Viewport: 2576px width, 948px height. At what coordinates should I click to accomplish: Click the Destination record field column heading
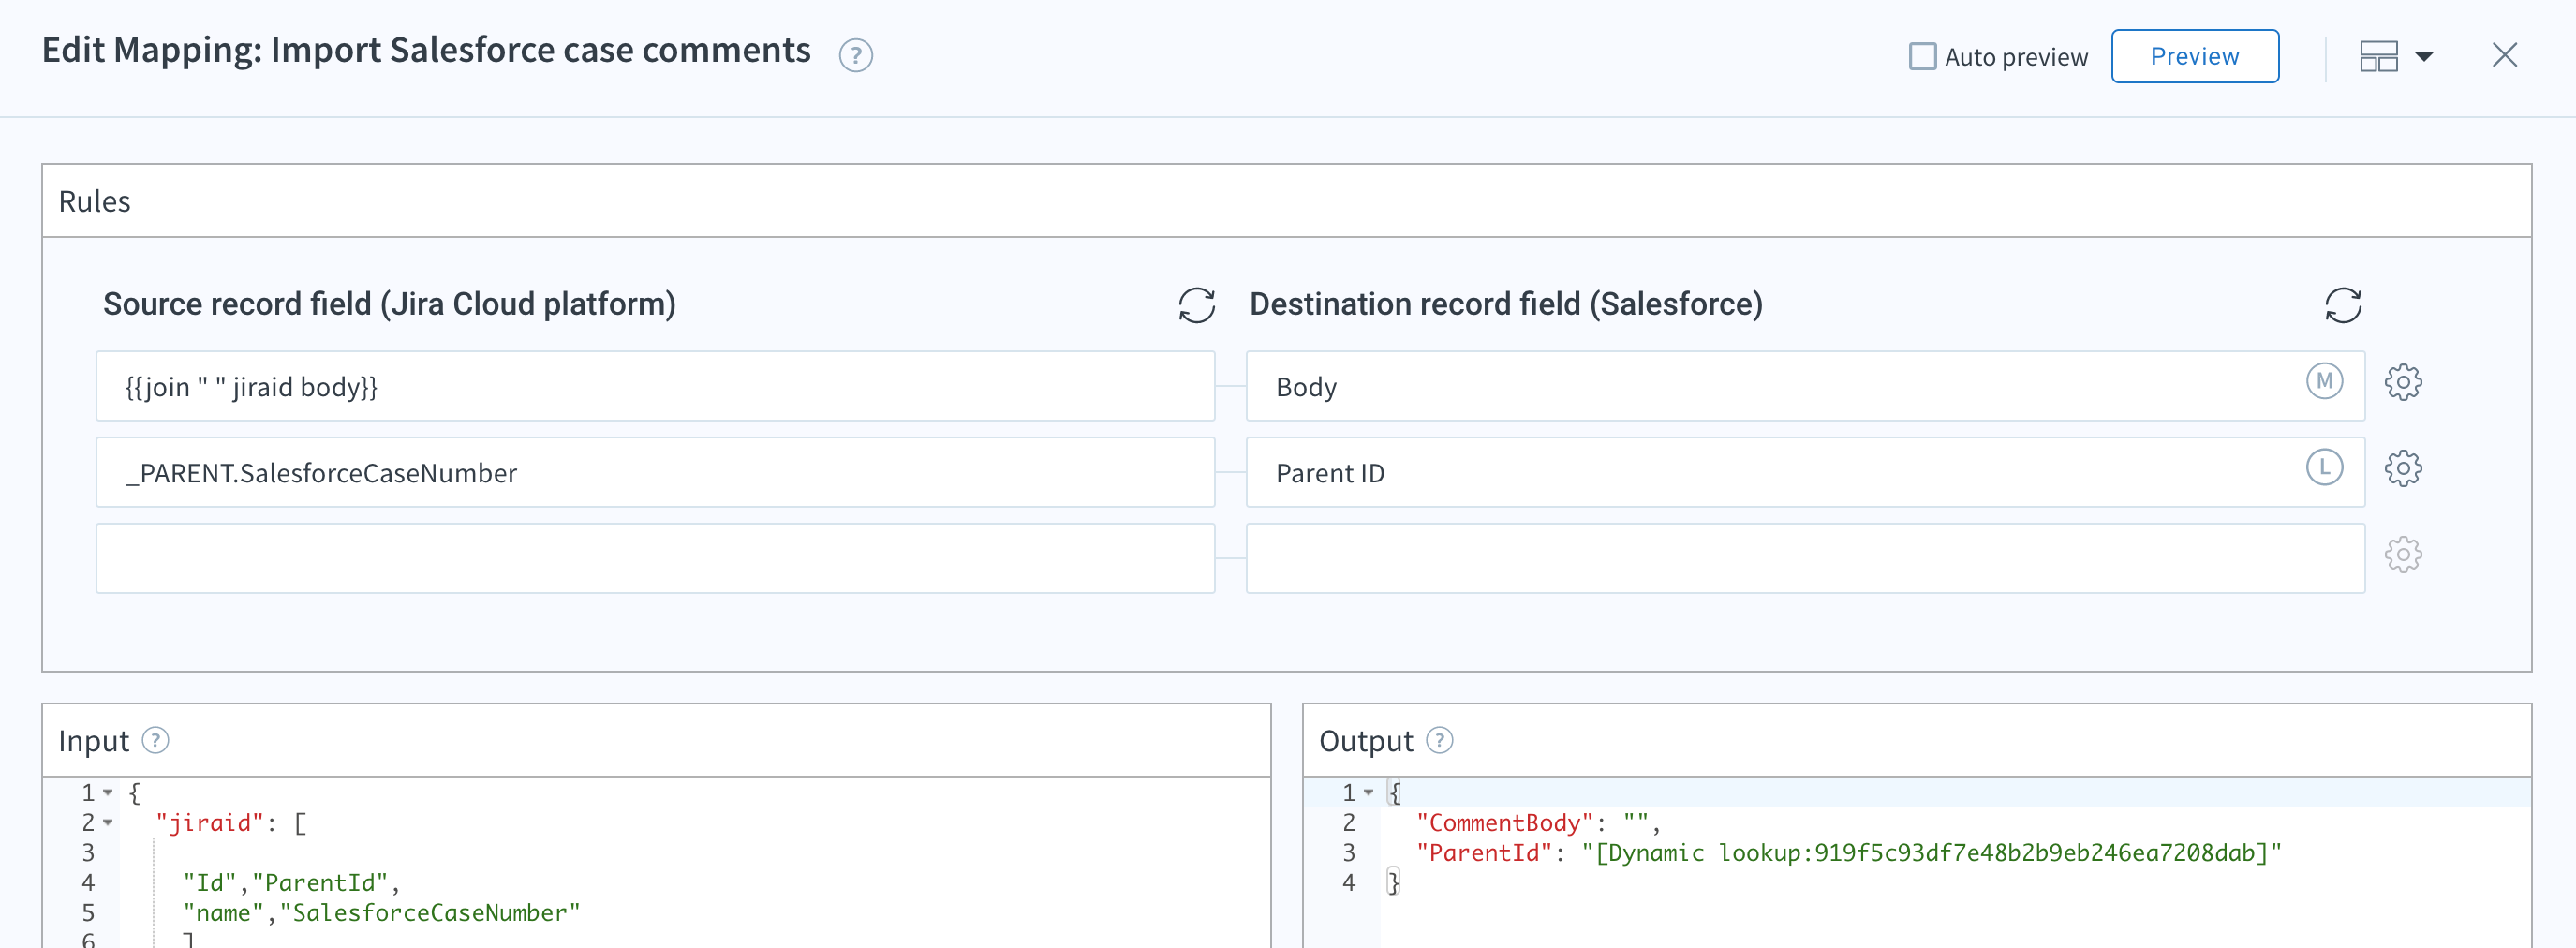1506,304
